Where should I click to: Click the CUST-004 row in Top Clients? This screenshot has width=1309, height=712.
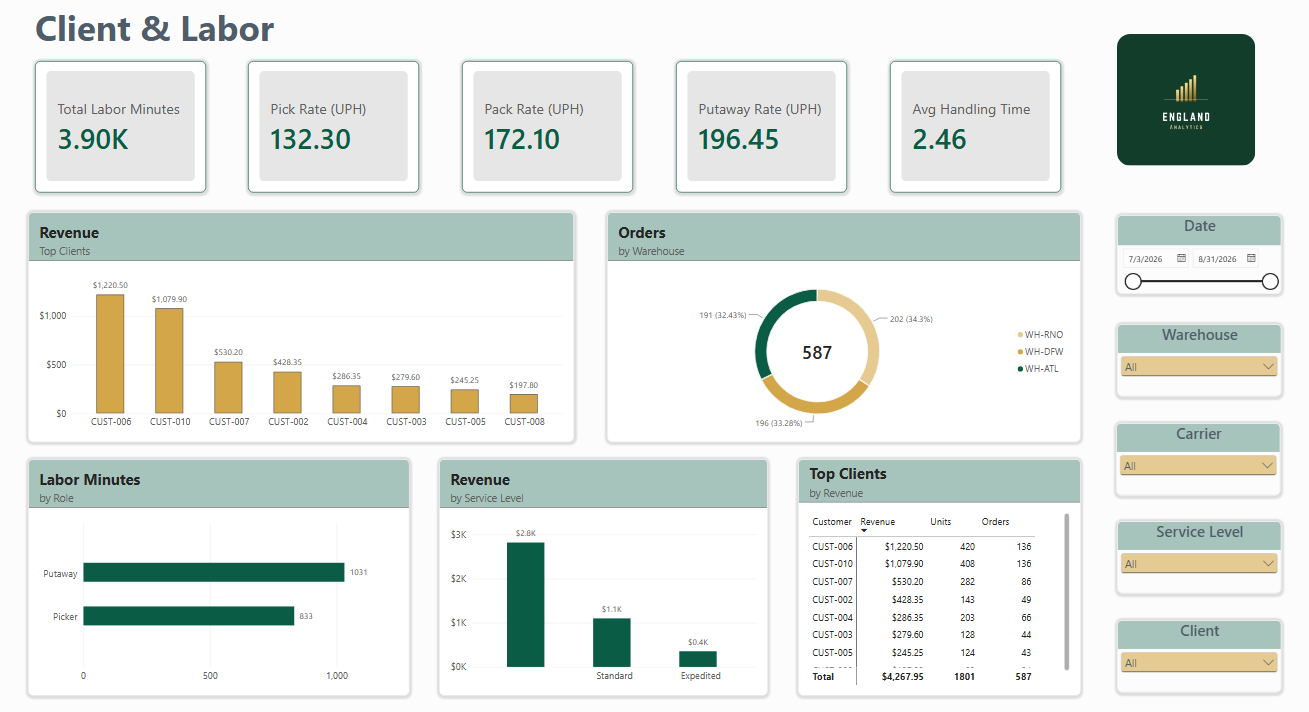(x=923, y=618)
